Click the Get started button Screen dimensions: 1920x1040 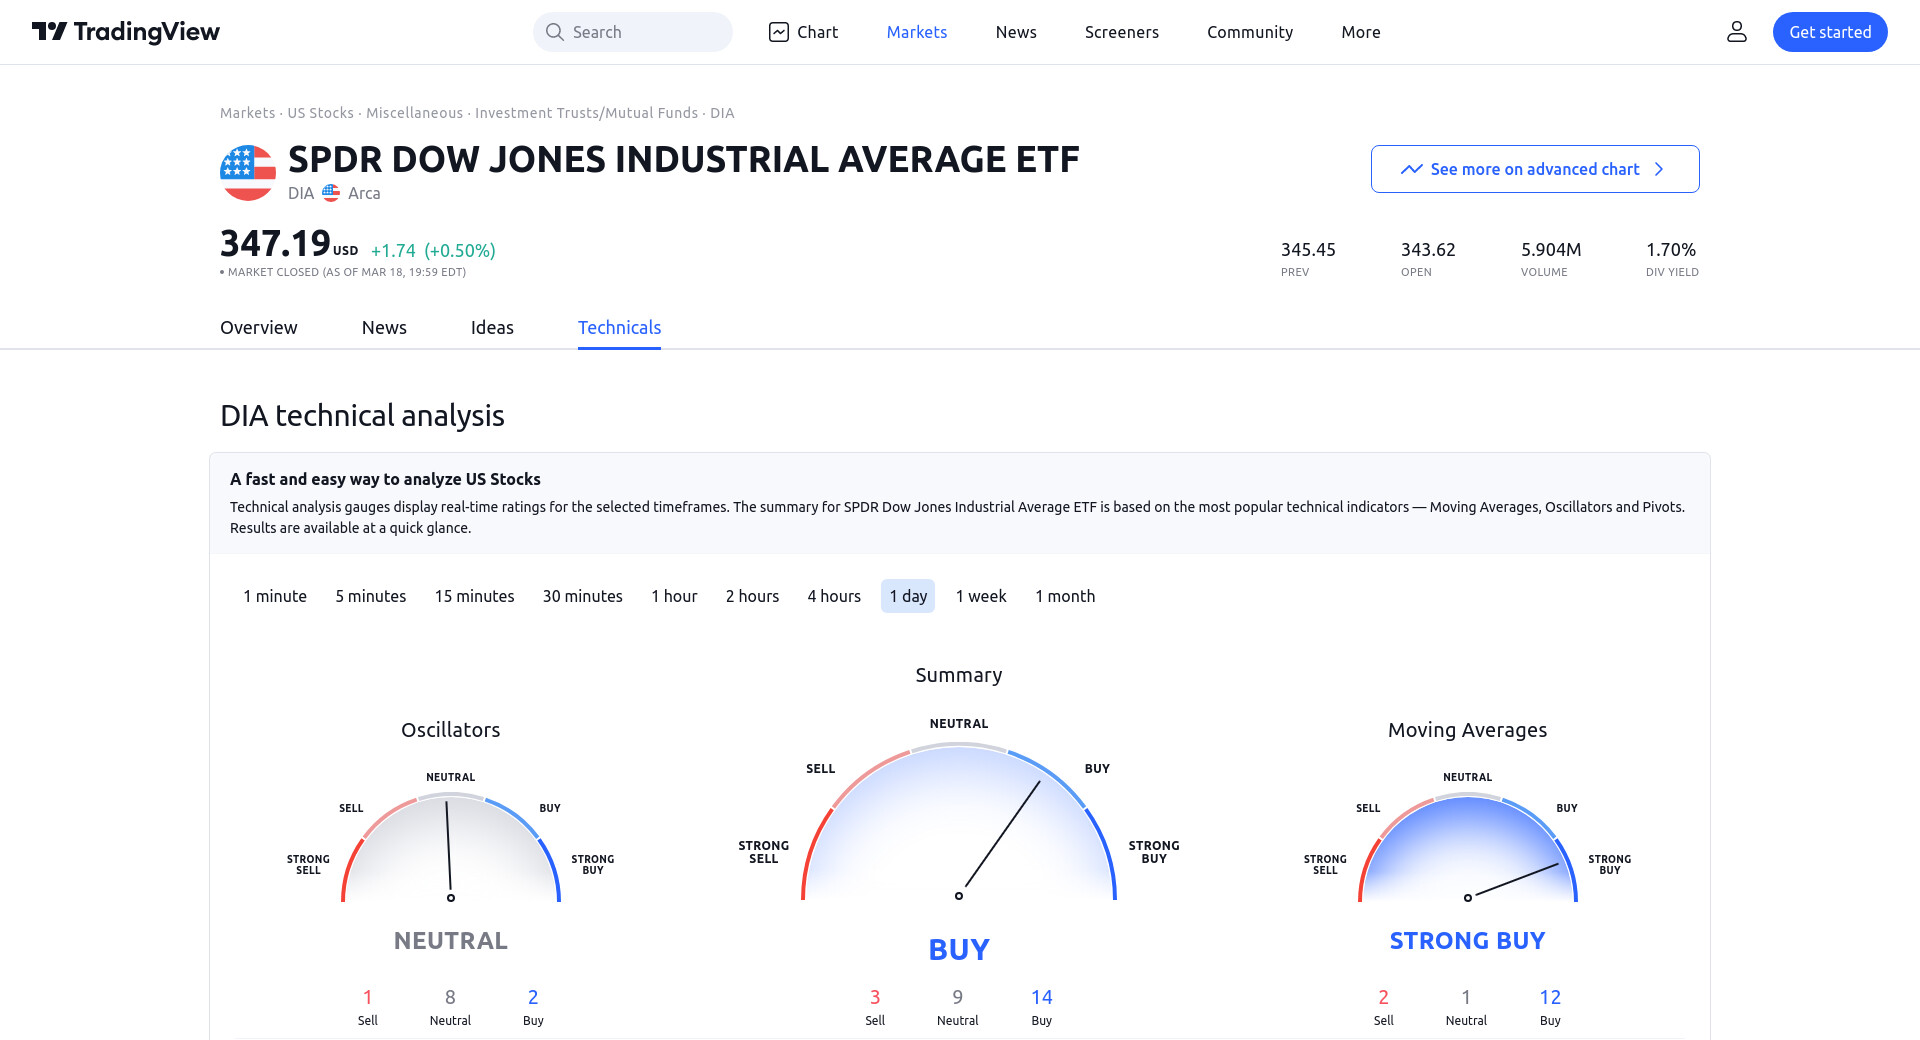point(1829,32)
